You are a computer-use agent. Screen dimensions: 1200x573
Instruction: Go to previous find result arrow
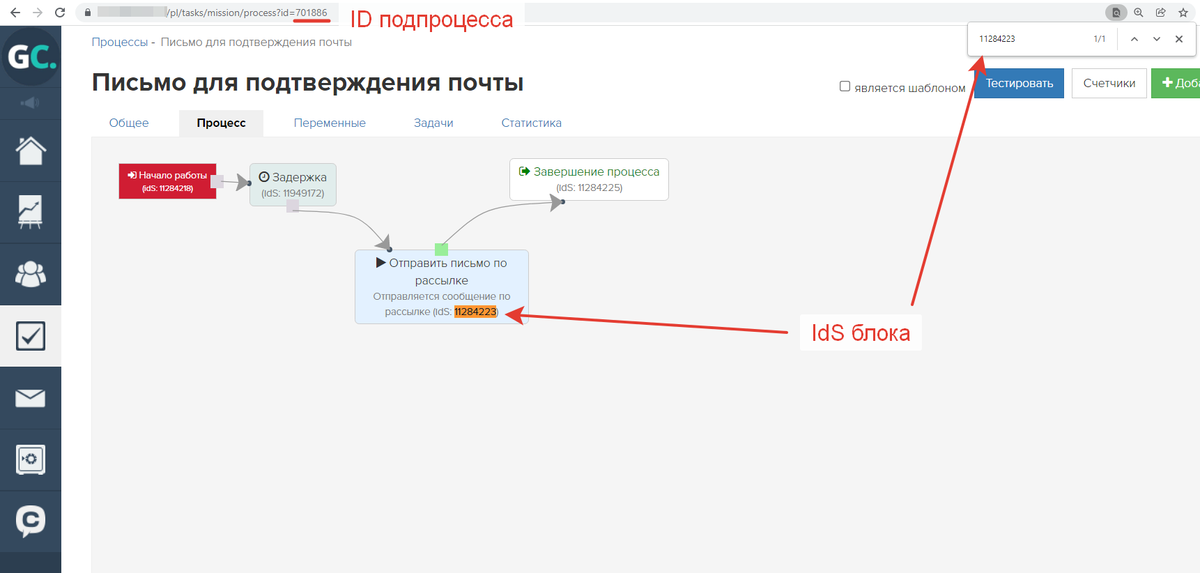point(1133,39)
